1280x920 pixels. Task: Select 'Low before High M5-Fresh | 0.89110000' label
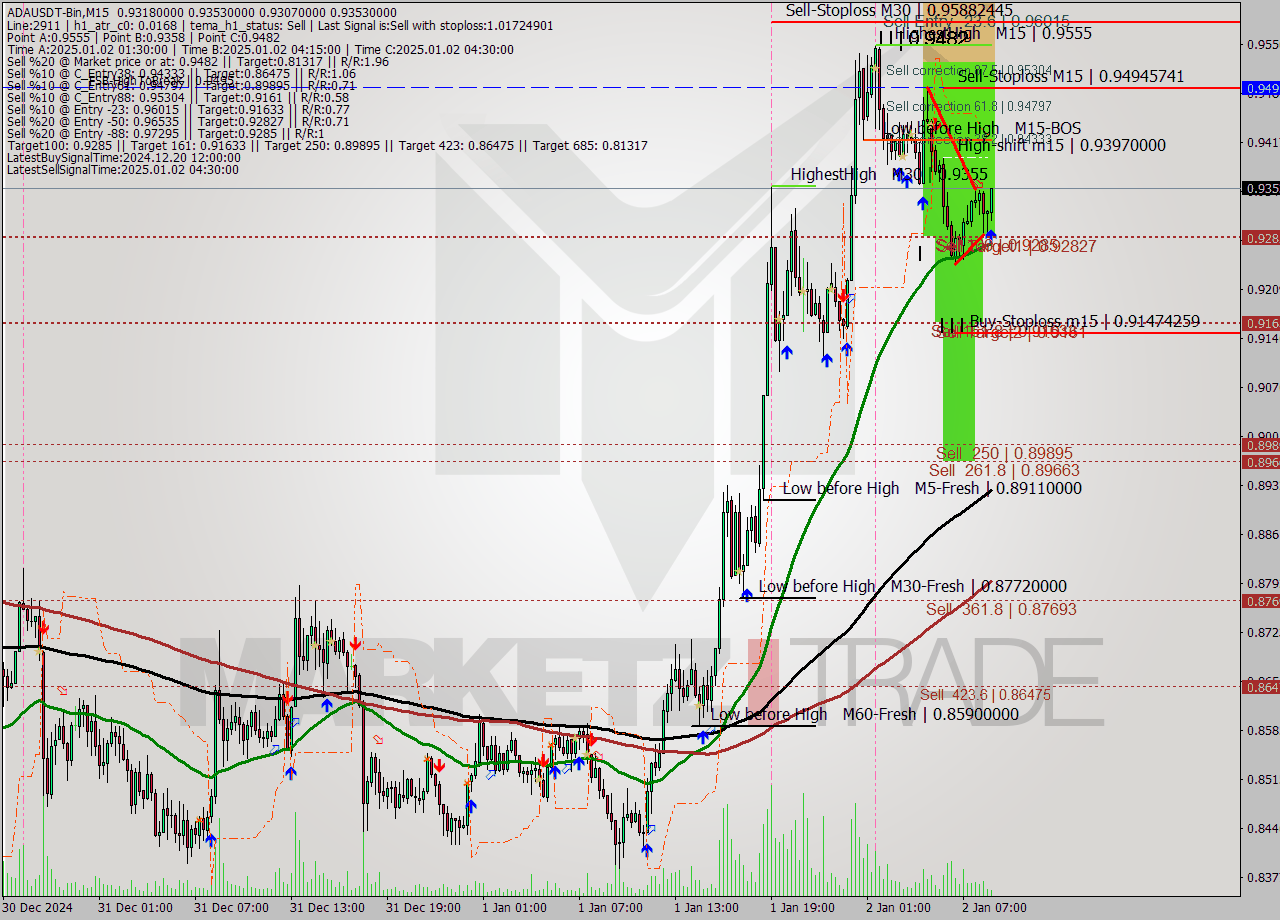pos(932,489)
